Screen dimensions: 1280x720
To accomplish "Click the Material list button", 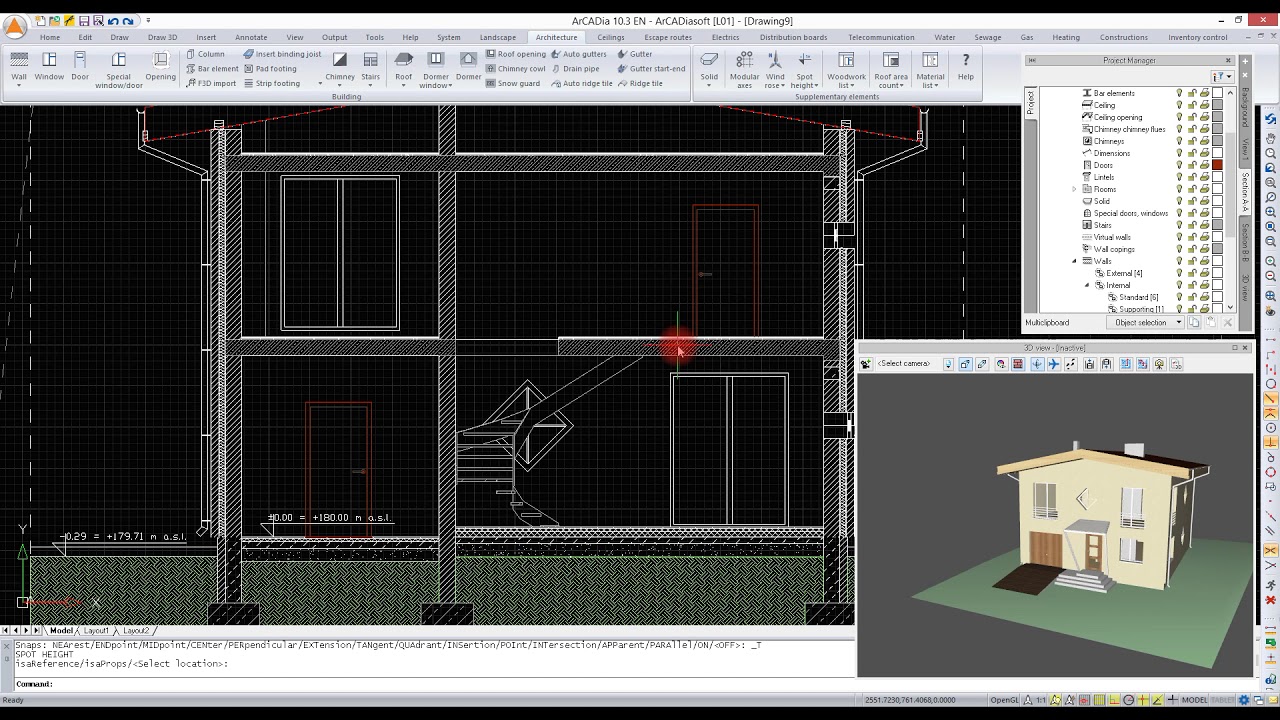I will 930,70.
